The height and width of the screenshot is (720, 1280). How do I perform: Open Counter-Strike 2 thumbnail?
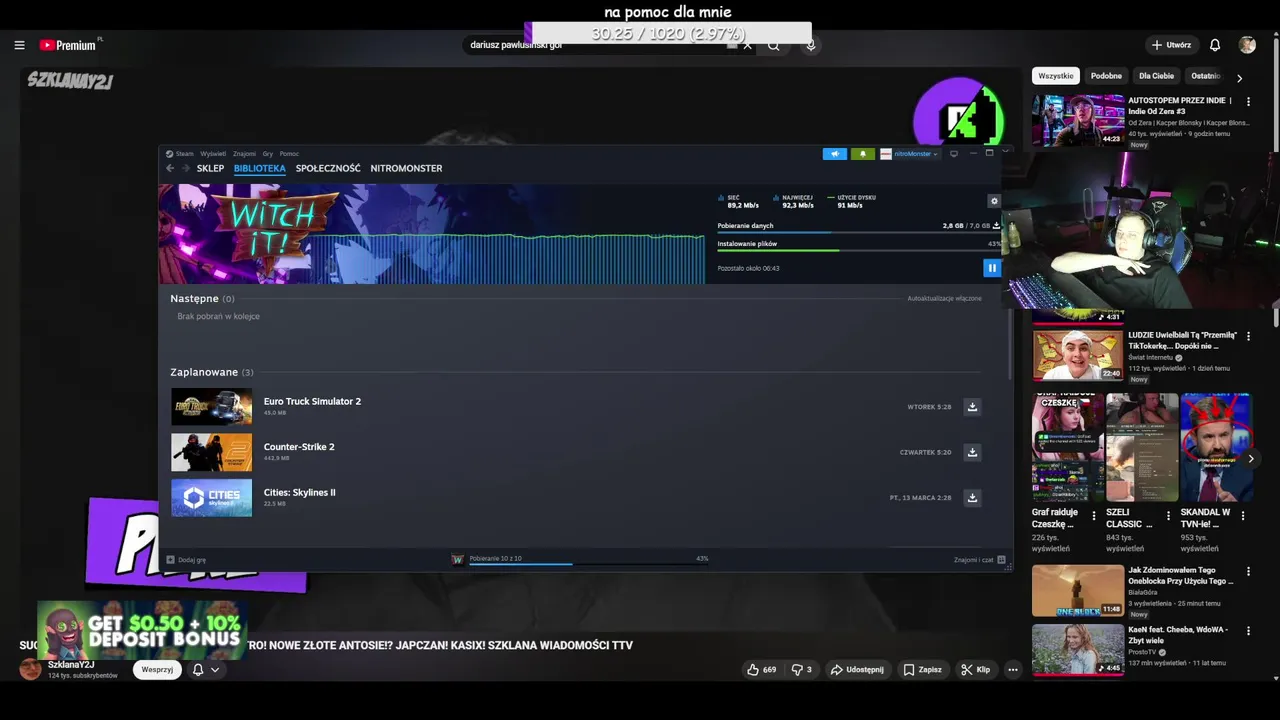[211, 452]
